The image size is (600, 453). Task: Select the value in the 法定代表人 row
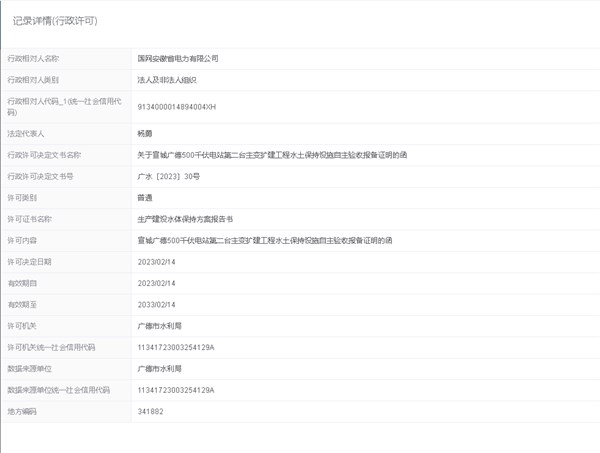point(145,134)
